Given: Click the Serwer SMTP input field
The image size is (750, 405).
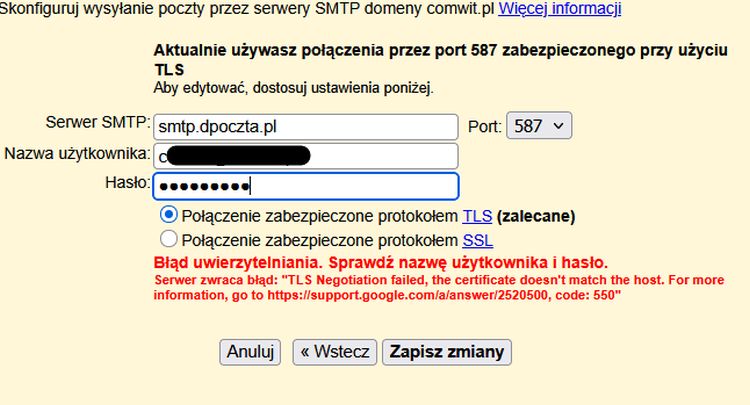Looking at the screenshot, I should click(x=306, y=127).
